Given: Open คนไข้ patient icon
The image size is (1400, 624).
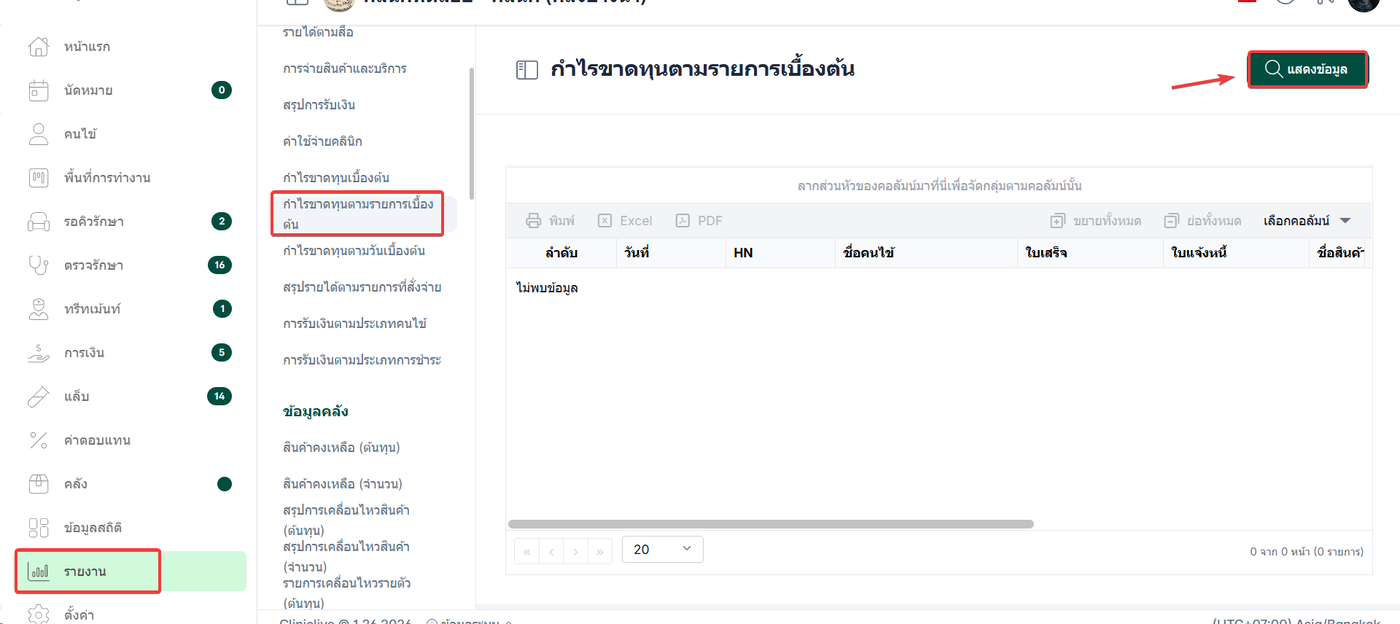Looking at the screenshot, I should coord(38,134).
